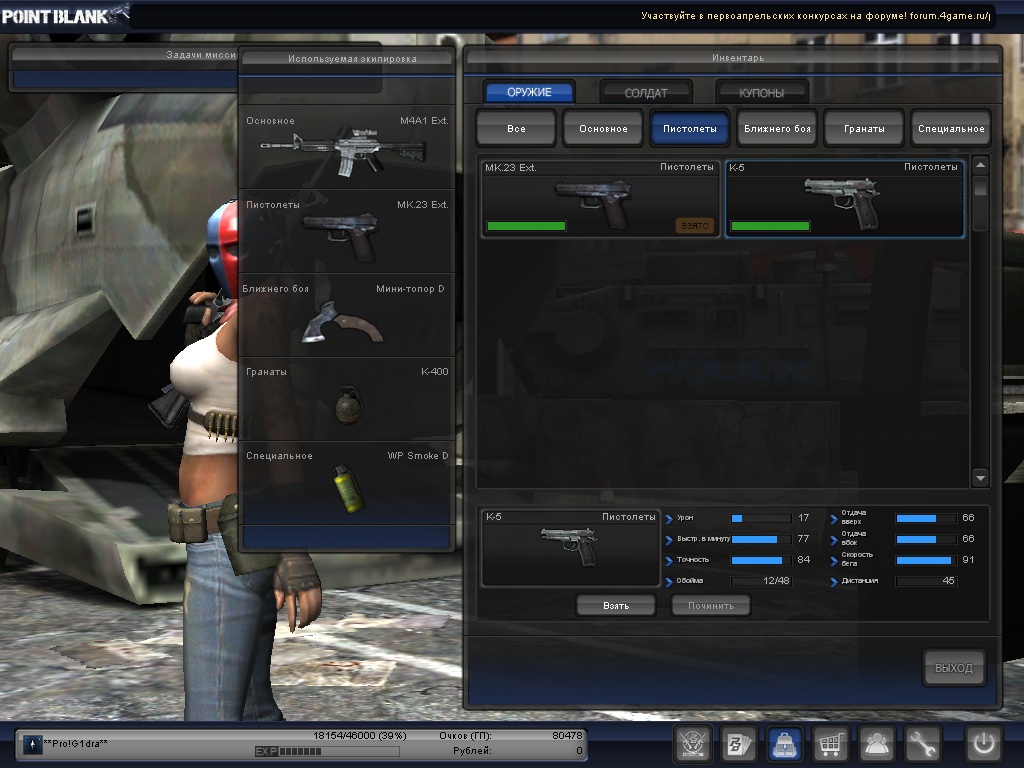Viewport: 1024px width, 768px height.
Task: Select the K-5 inventory card
Action: [844, 199]
